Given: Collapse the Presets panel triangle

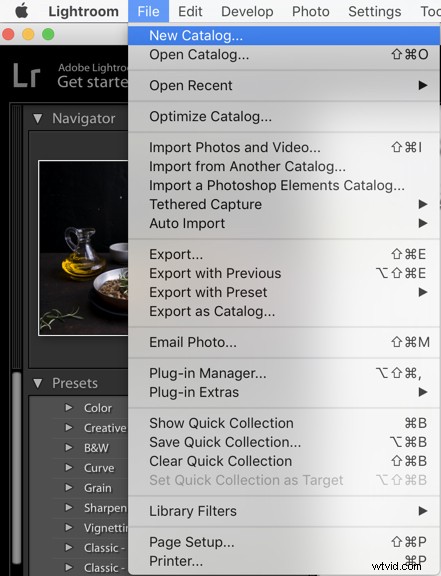Looking at the screenshot, I should click(x=37, y=383).
